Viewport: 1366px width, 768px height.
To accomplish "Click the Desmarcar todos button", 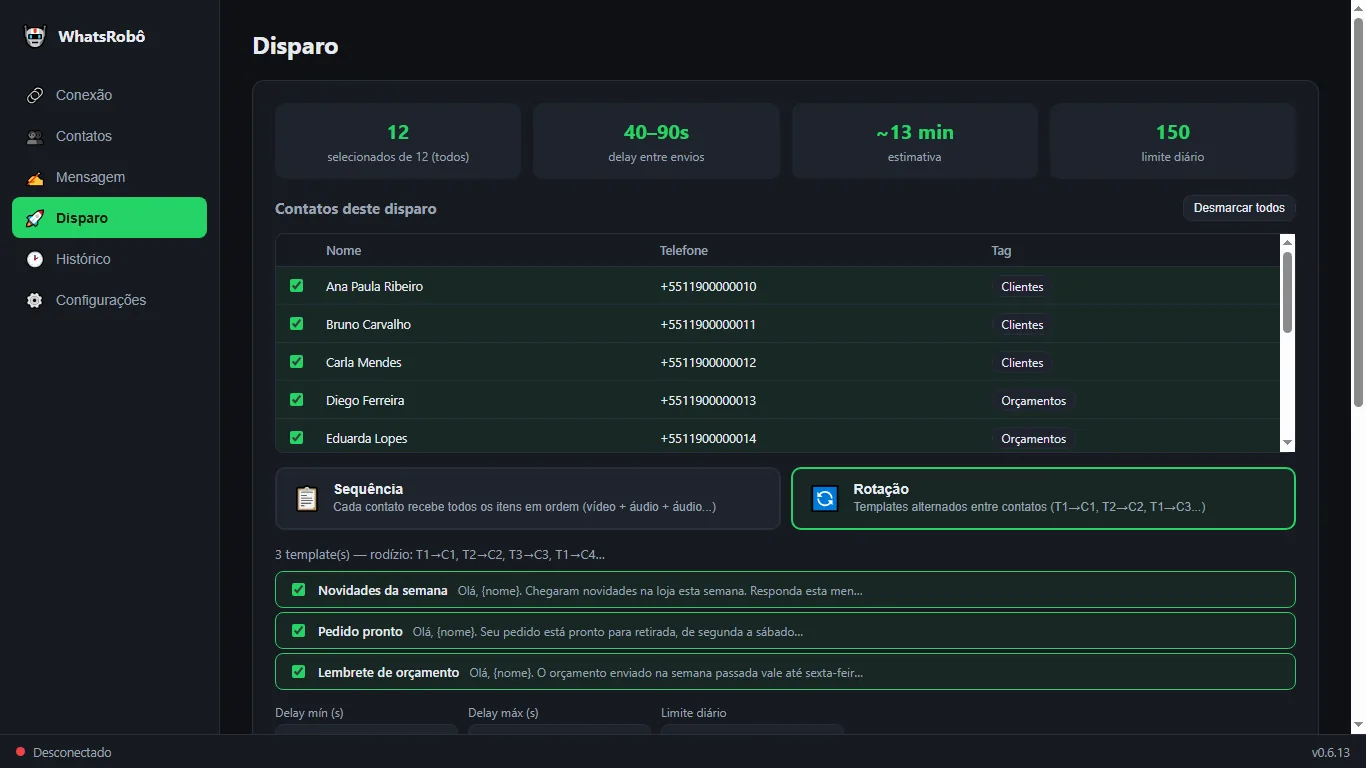I will coord(1239,208).
